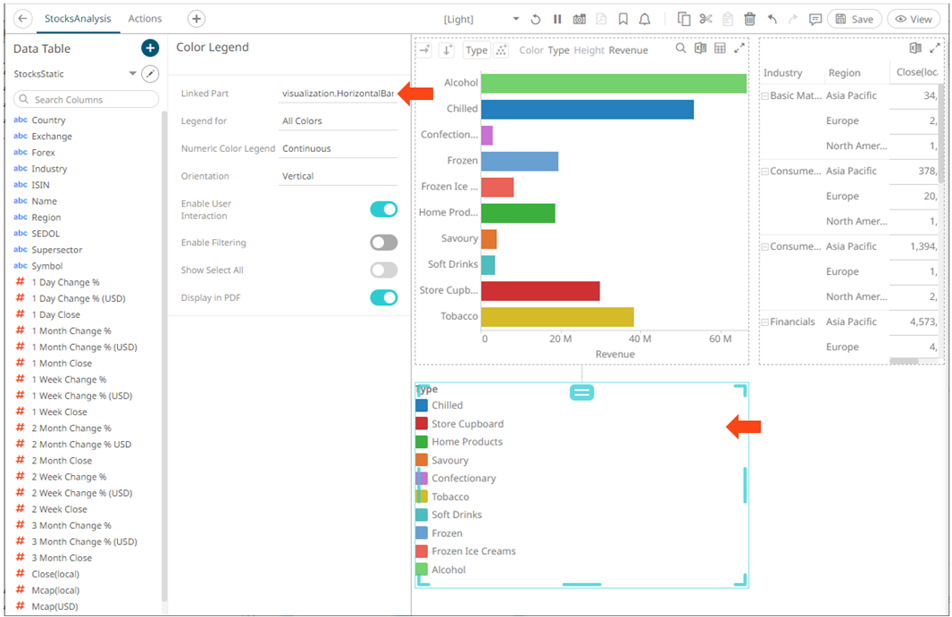Click the Save button

click(854, 19)
